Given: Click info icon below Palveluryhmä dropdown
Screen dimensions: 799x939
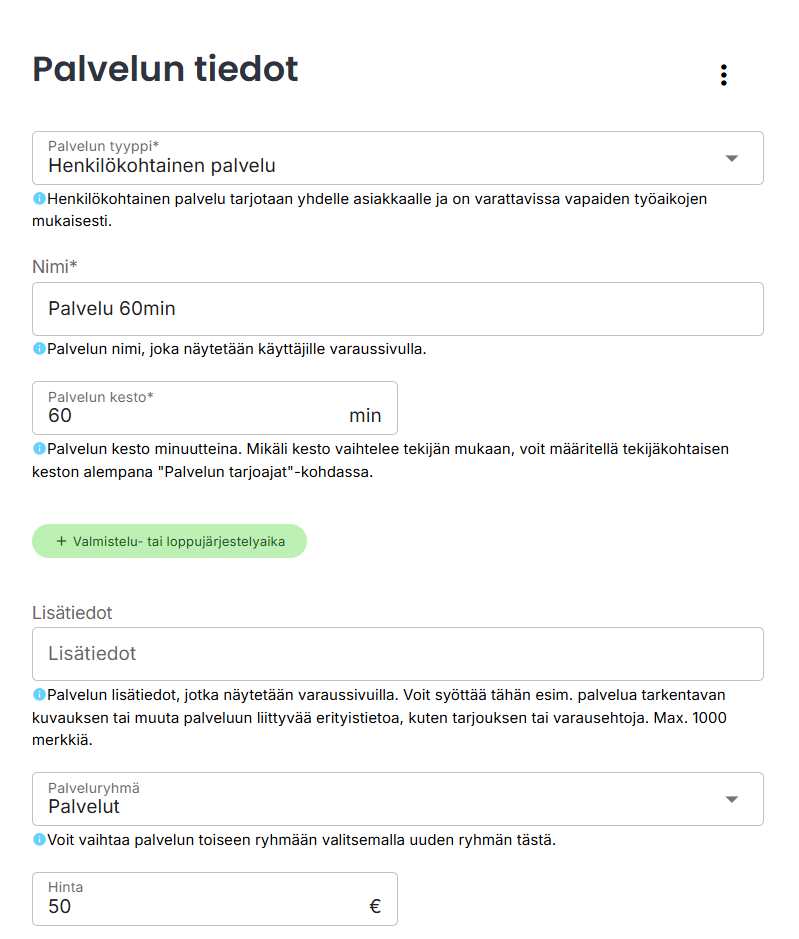Looking at the screenshot, I should [39, 840].
